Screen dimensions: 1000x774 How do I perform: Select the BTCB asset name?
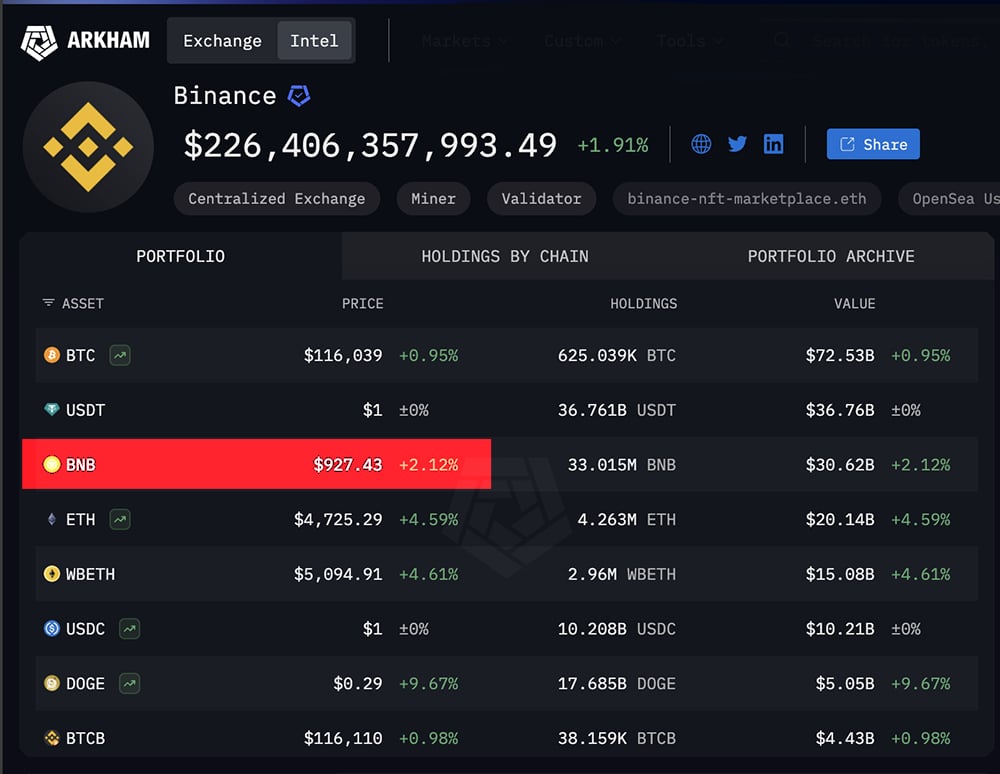(85, 738)
